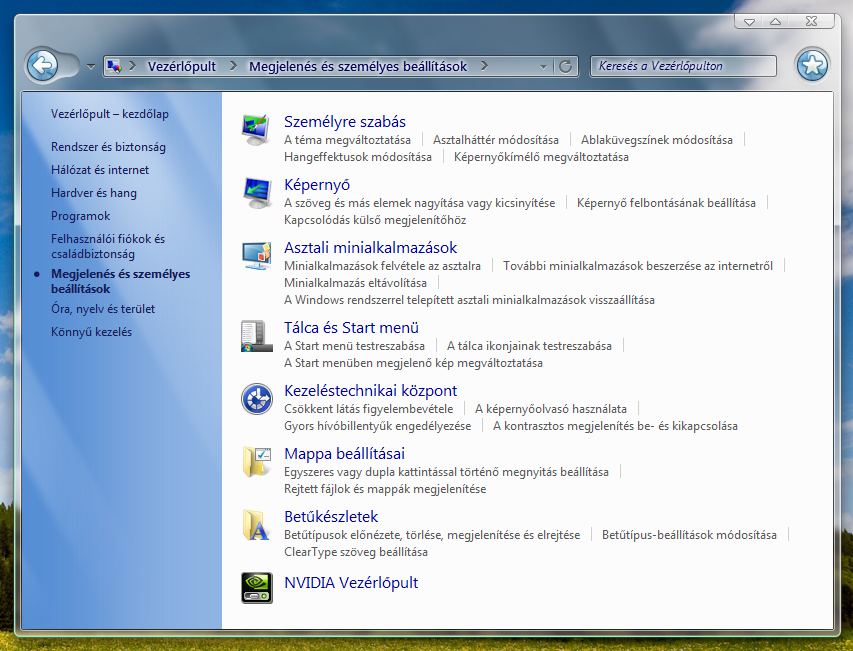
Task: Open Programok category
Action: point(81,216)
